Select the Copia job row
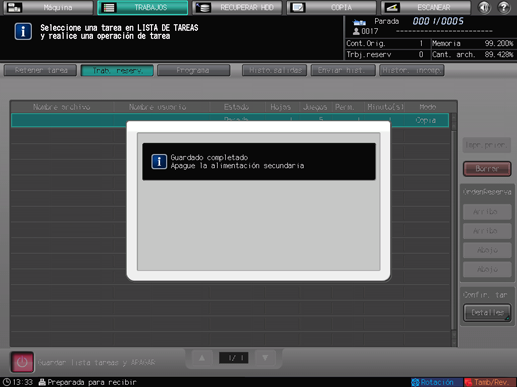The height and width of the screenshot is (387, 517). click(x=230, y=120)
